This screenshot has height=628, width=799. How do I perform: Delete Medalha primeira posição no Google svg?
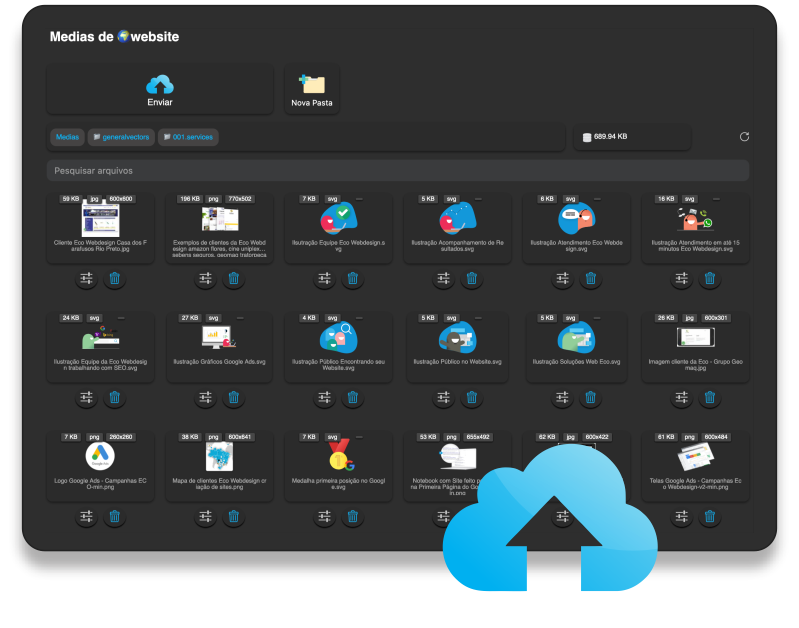(x=353, y=517)
